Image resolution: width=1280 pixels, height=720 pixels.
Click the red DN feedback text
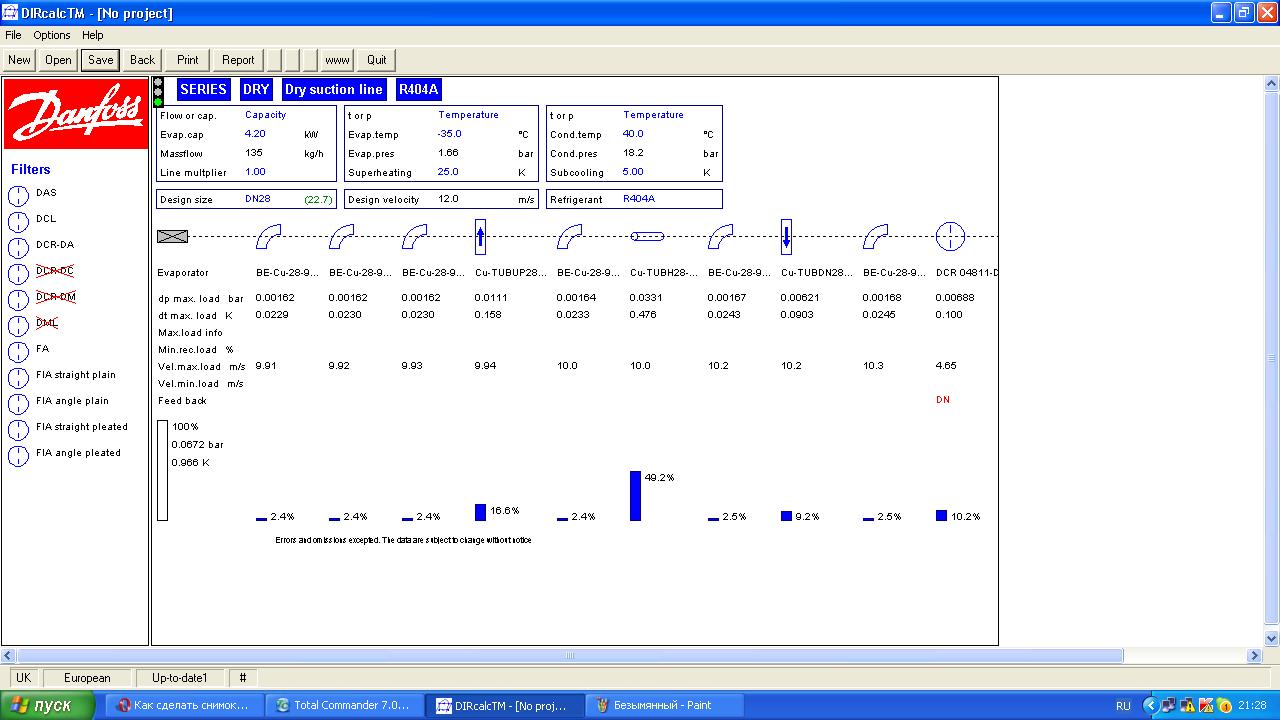943,400
